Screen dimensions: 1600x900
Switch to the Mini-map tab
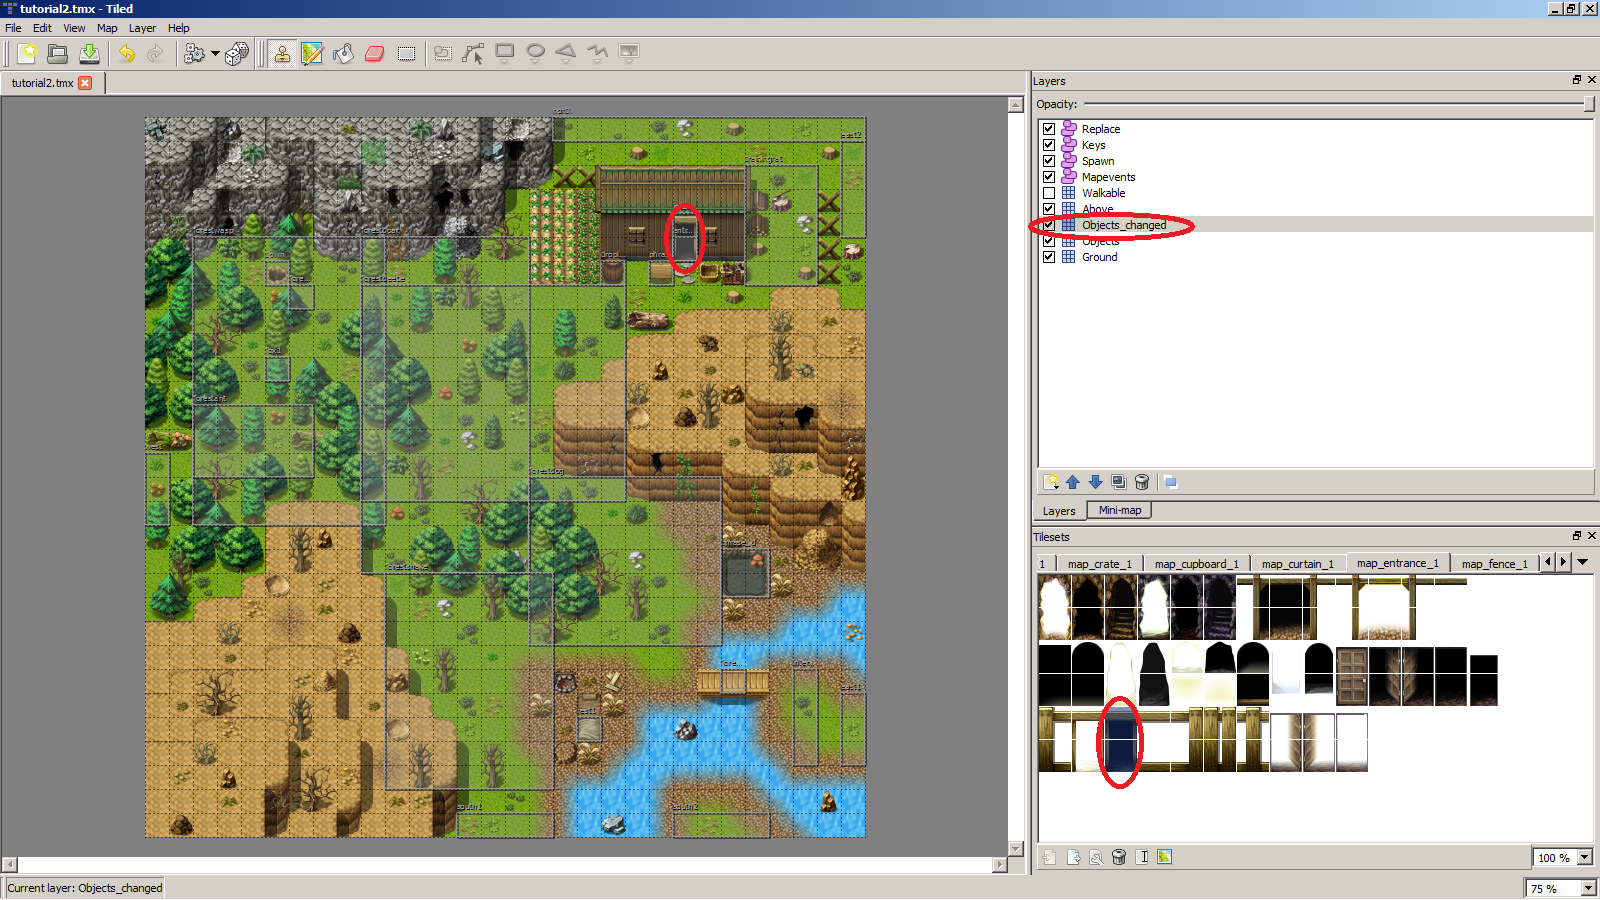pyautogui.click(x=1120, y=510)
